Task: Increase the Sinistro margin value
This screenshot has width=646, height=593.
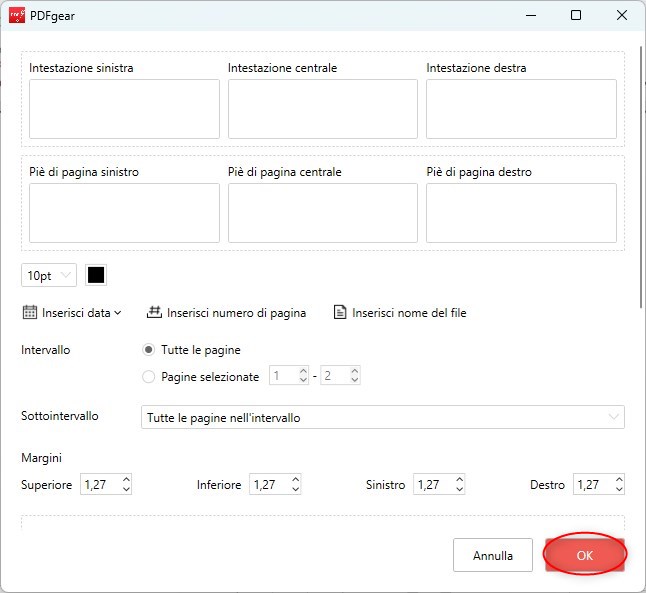Action: (x=460, y=479)
